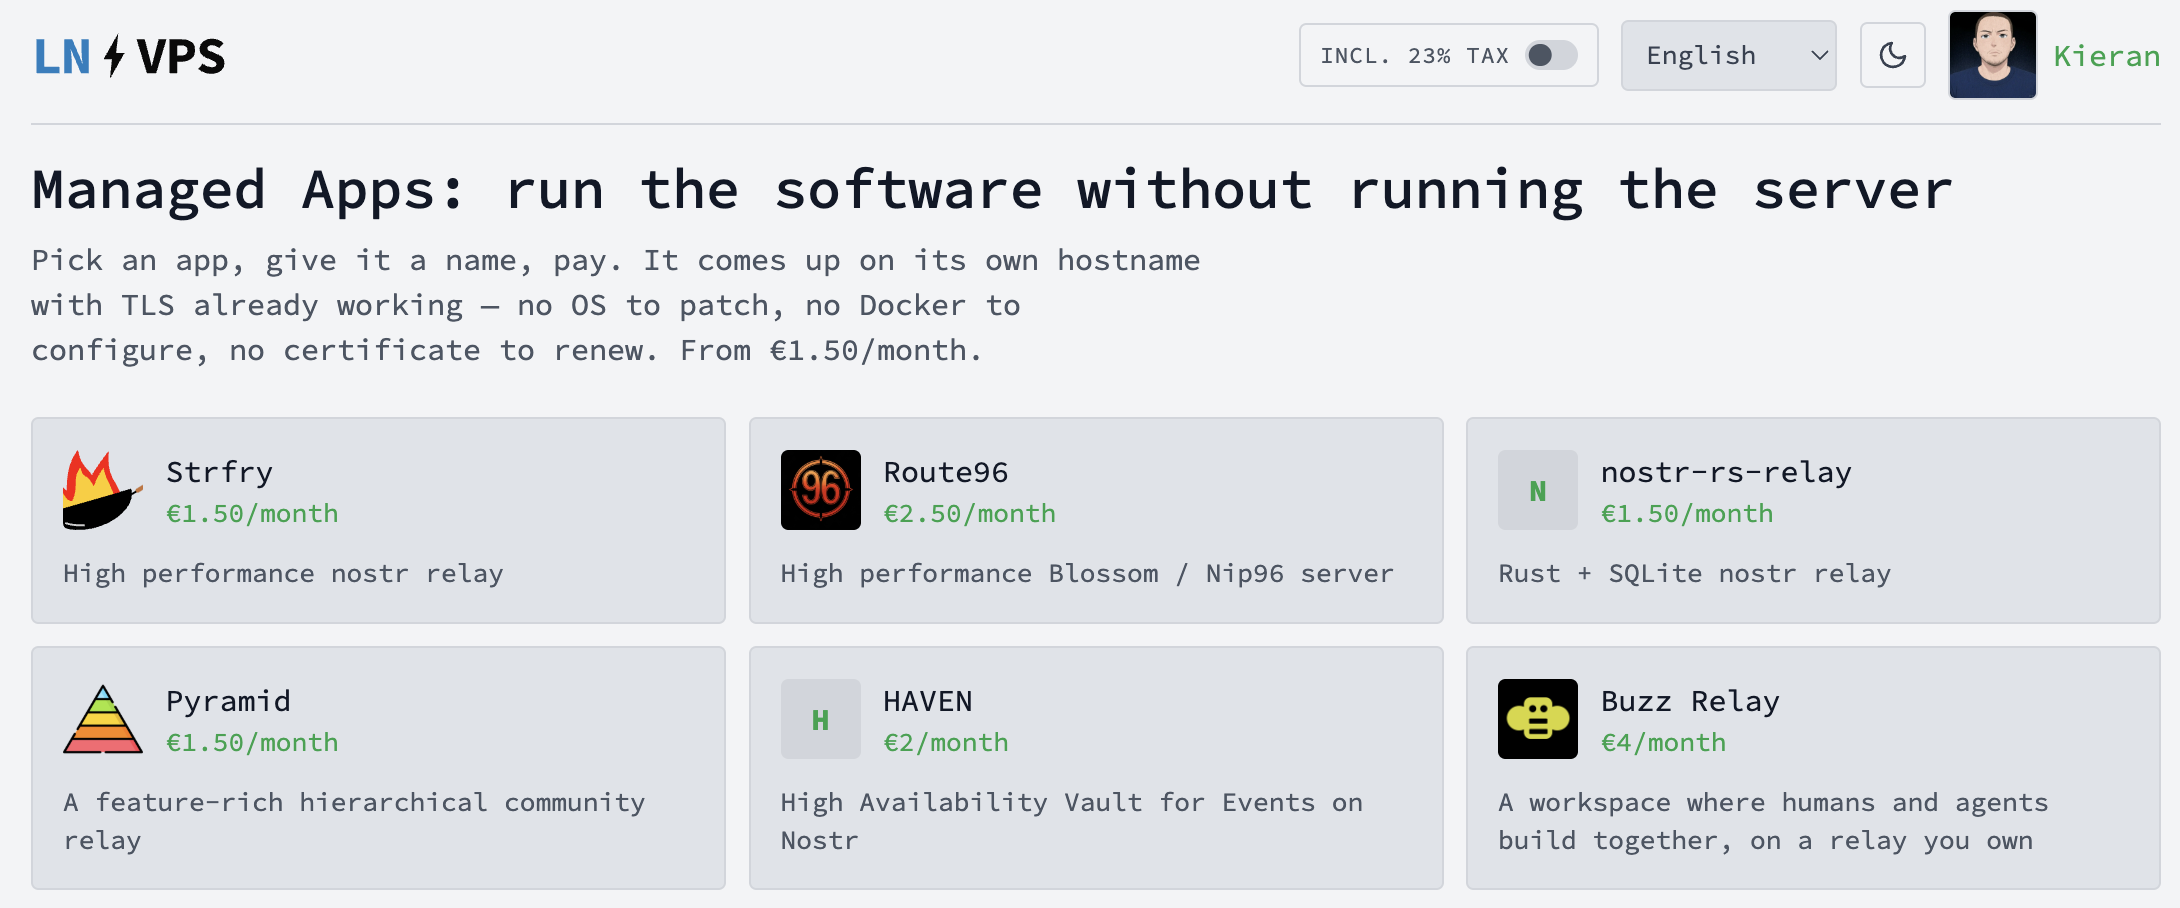
Task: Open Kieran's profile avatar
Action: 1992,55
